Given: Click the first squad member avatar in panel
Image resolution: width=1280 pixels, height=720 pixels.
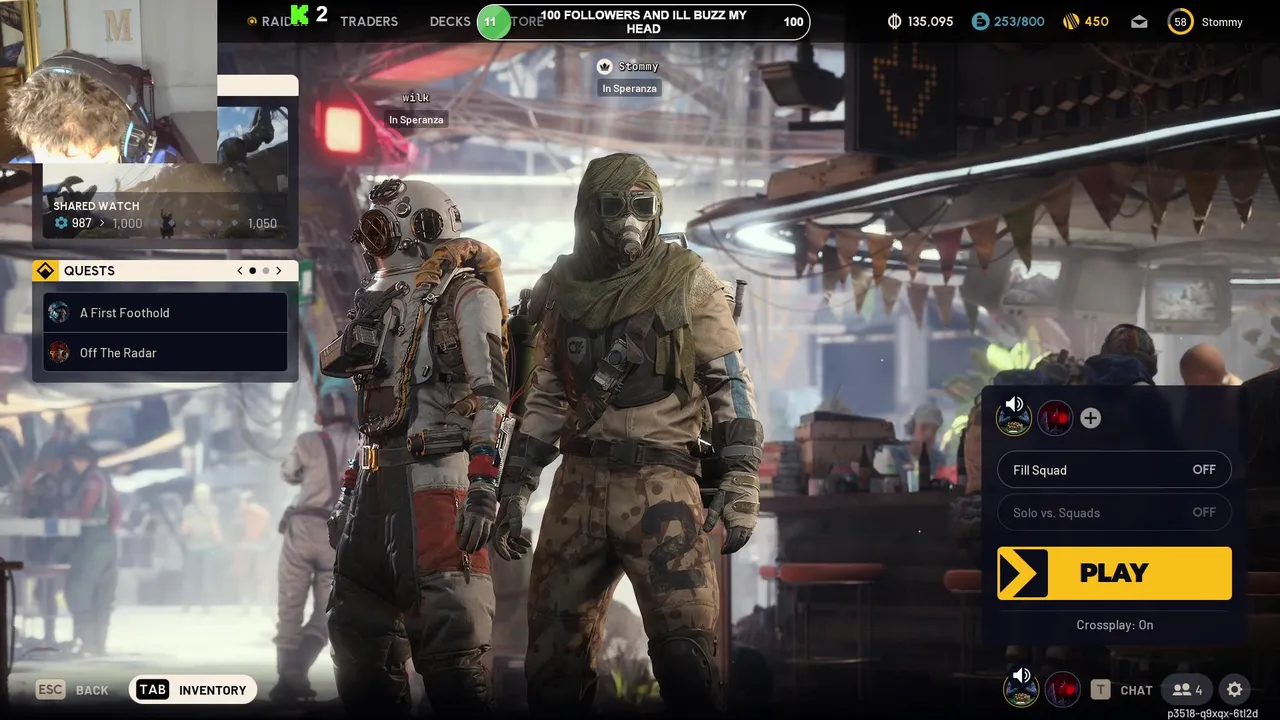Looking at the screenshot, I should coord(1014,417).
